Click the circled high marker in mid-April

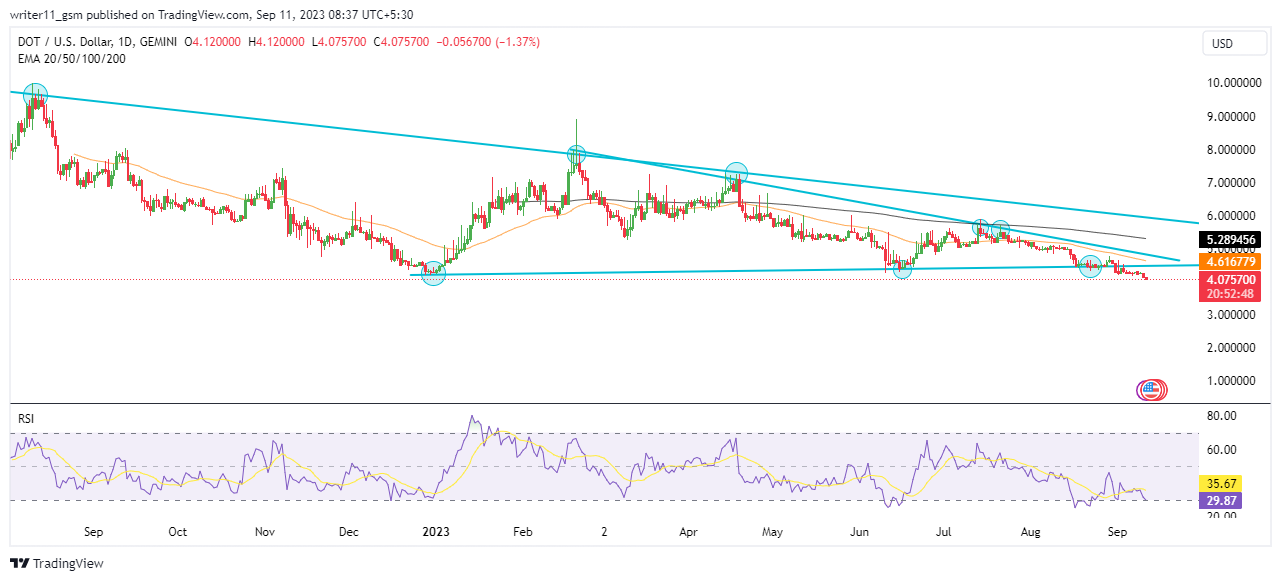[736, 174]
